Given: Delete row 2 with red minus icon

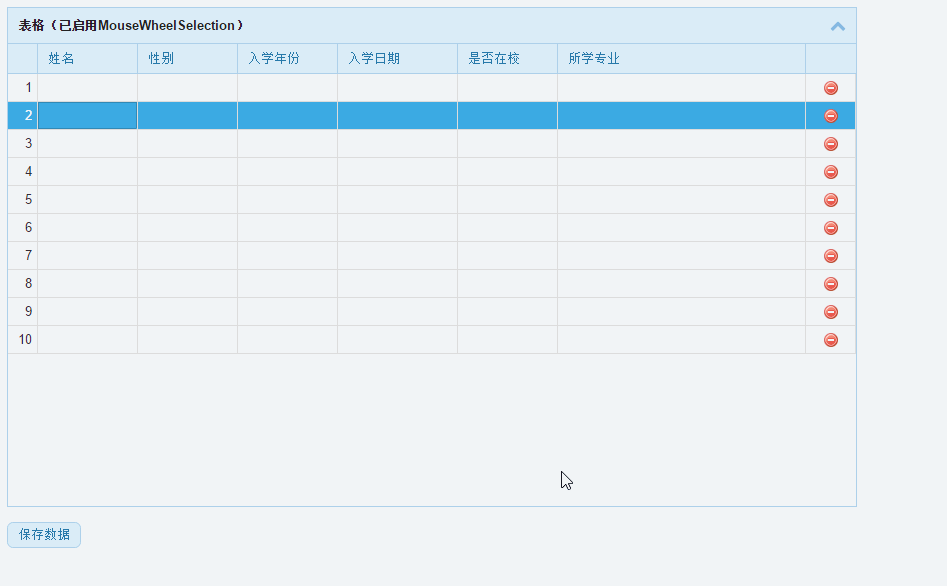Looking at the screenshot, I should coord(830,116).
